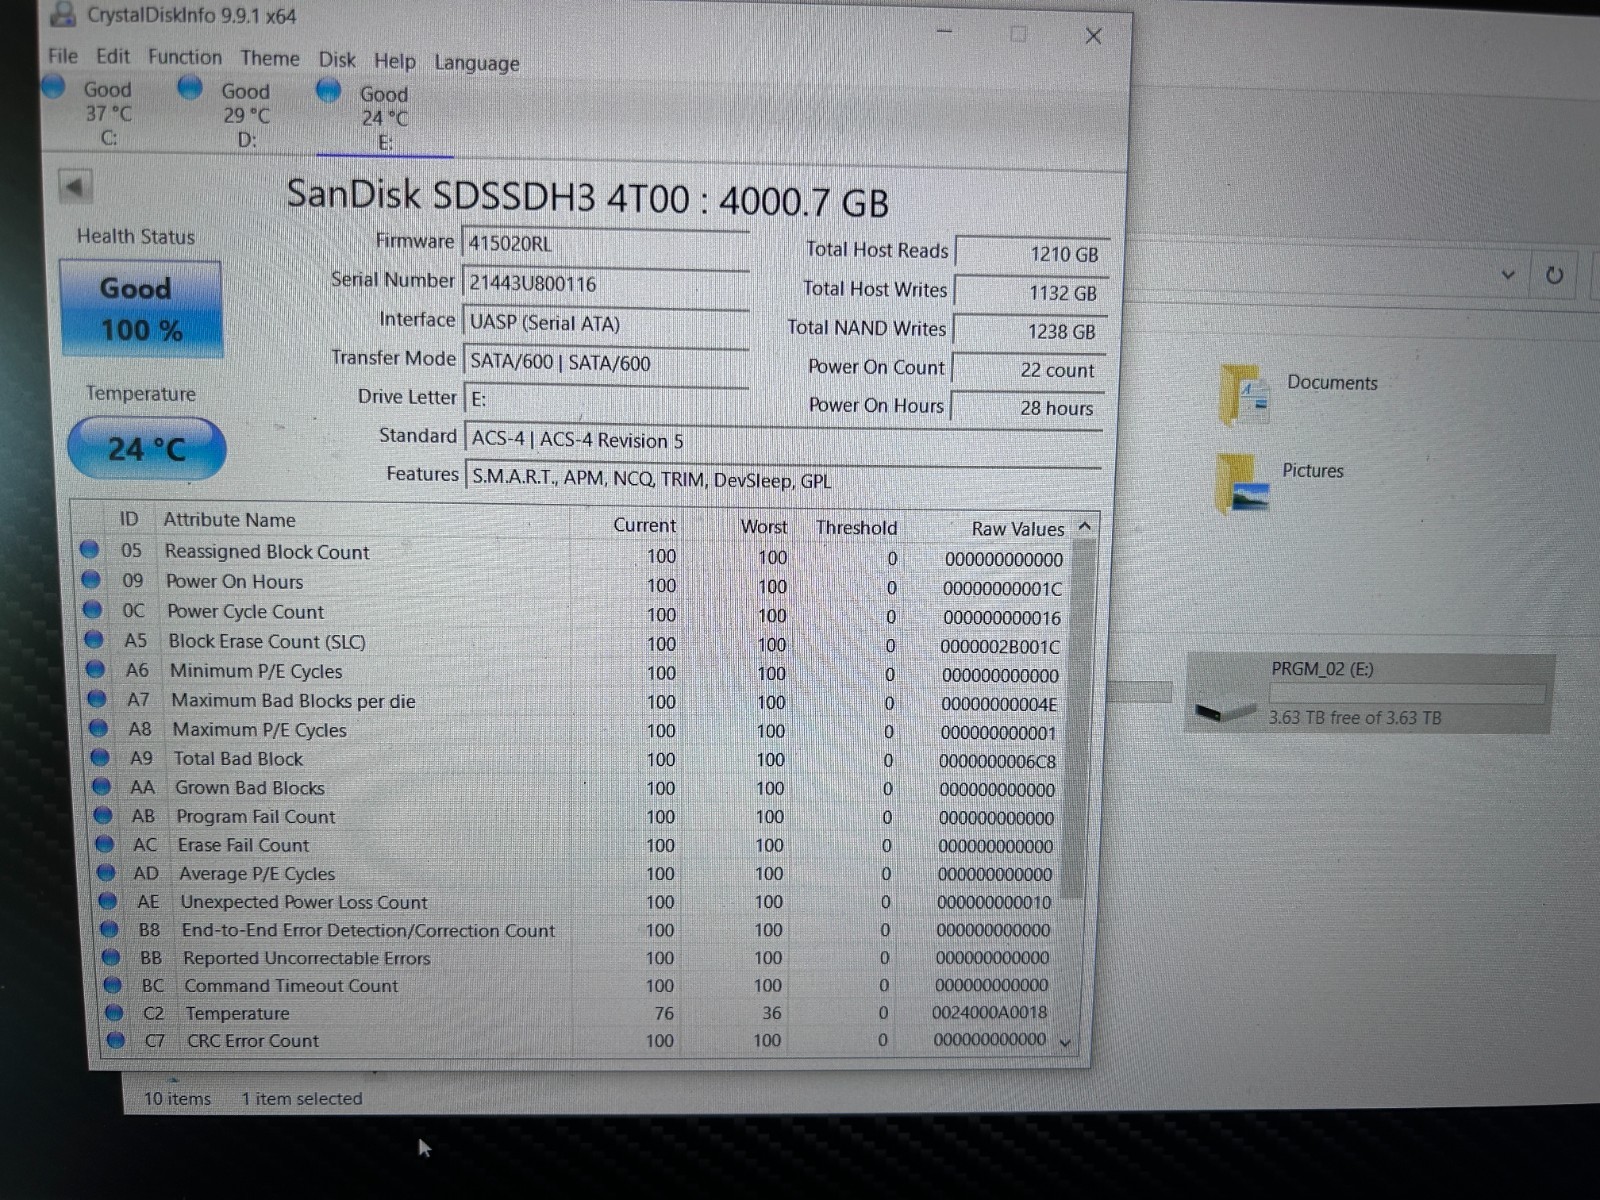Select disk C: Good 37 °C tab
This screenshot has width=1600, height=1200.
click(x=95, y=113)
